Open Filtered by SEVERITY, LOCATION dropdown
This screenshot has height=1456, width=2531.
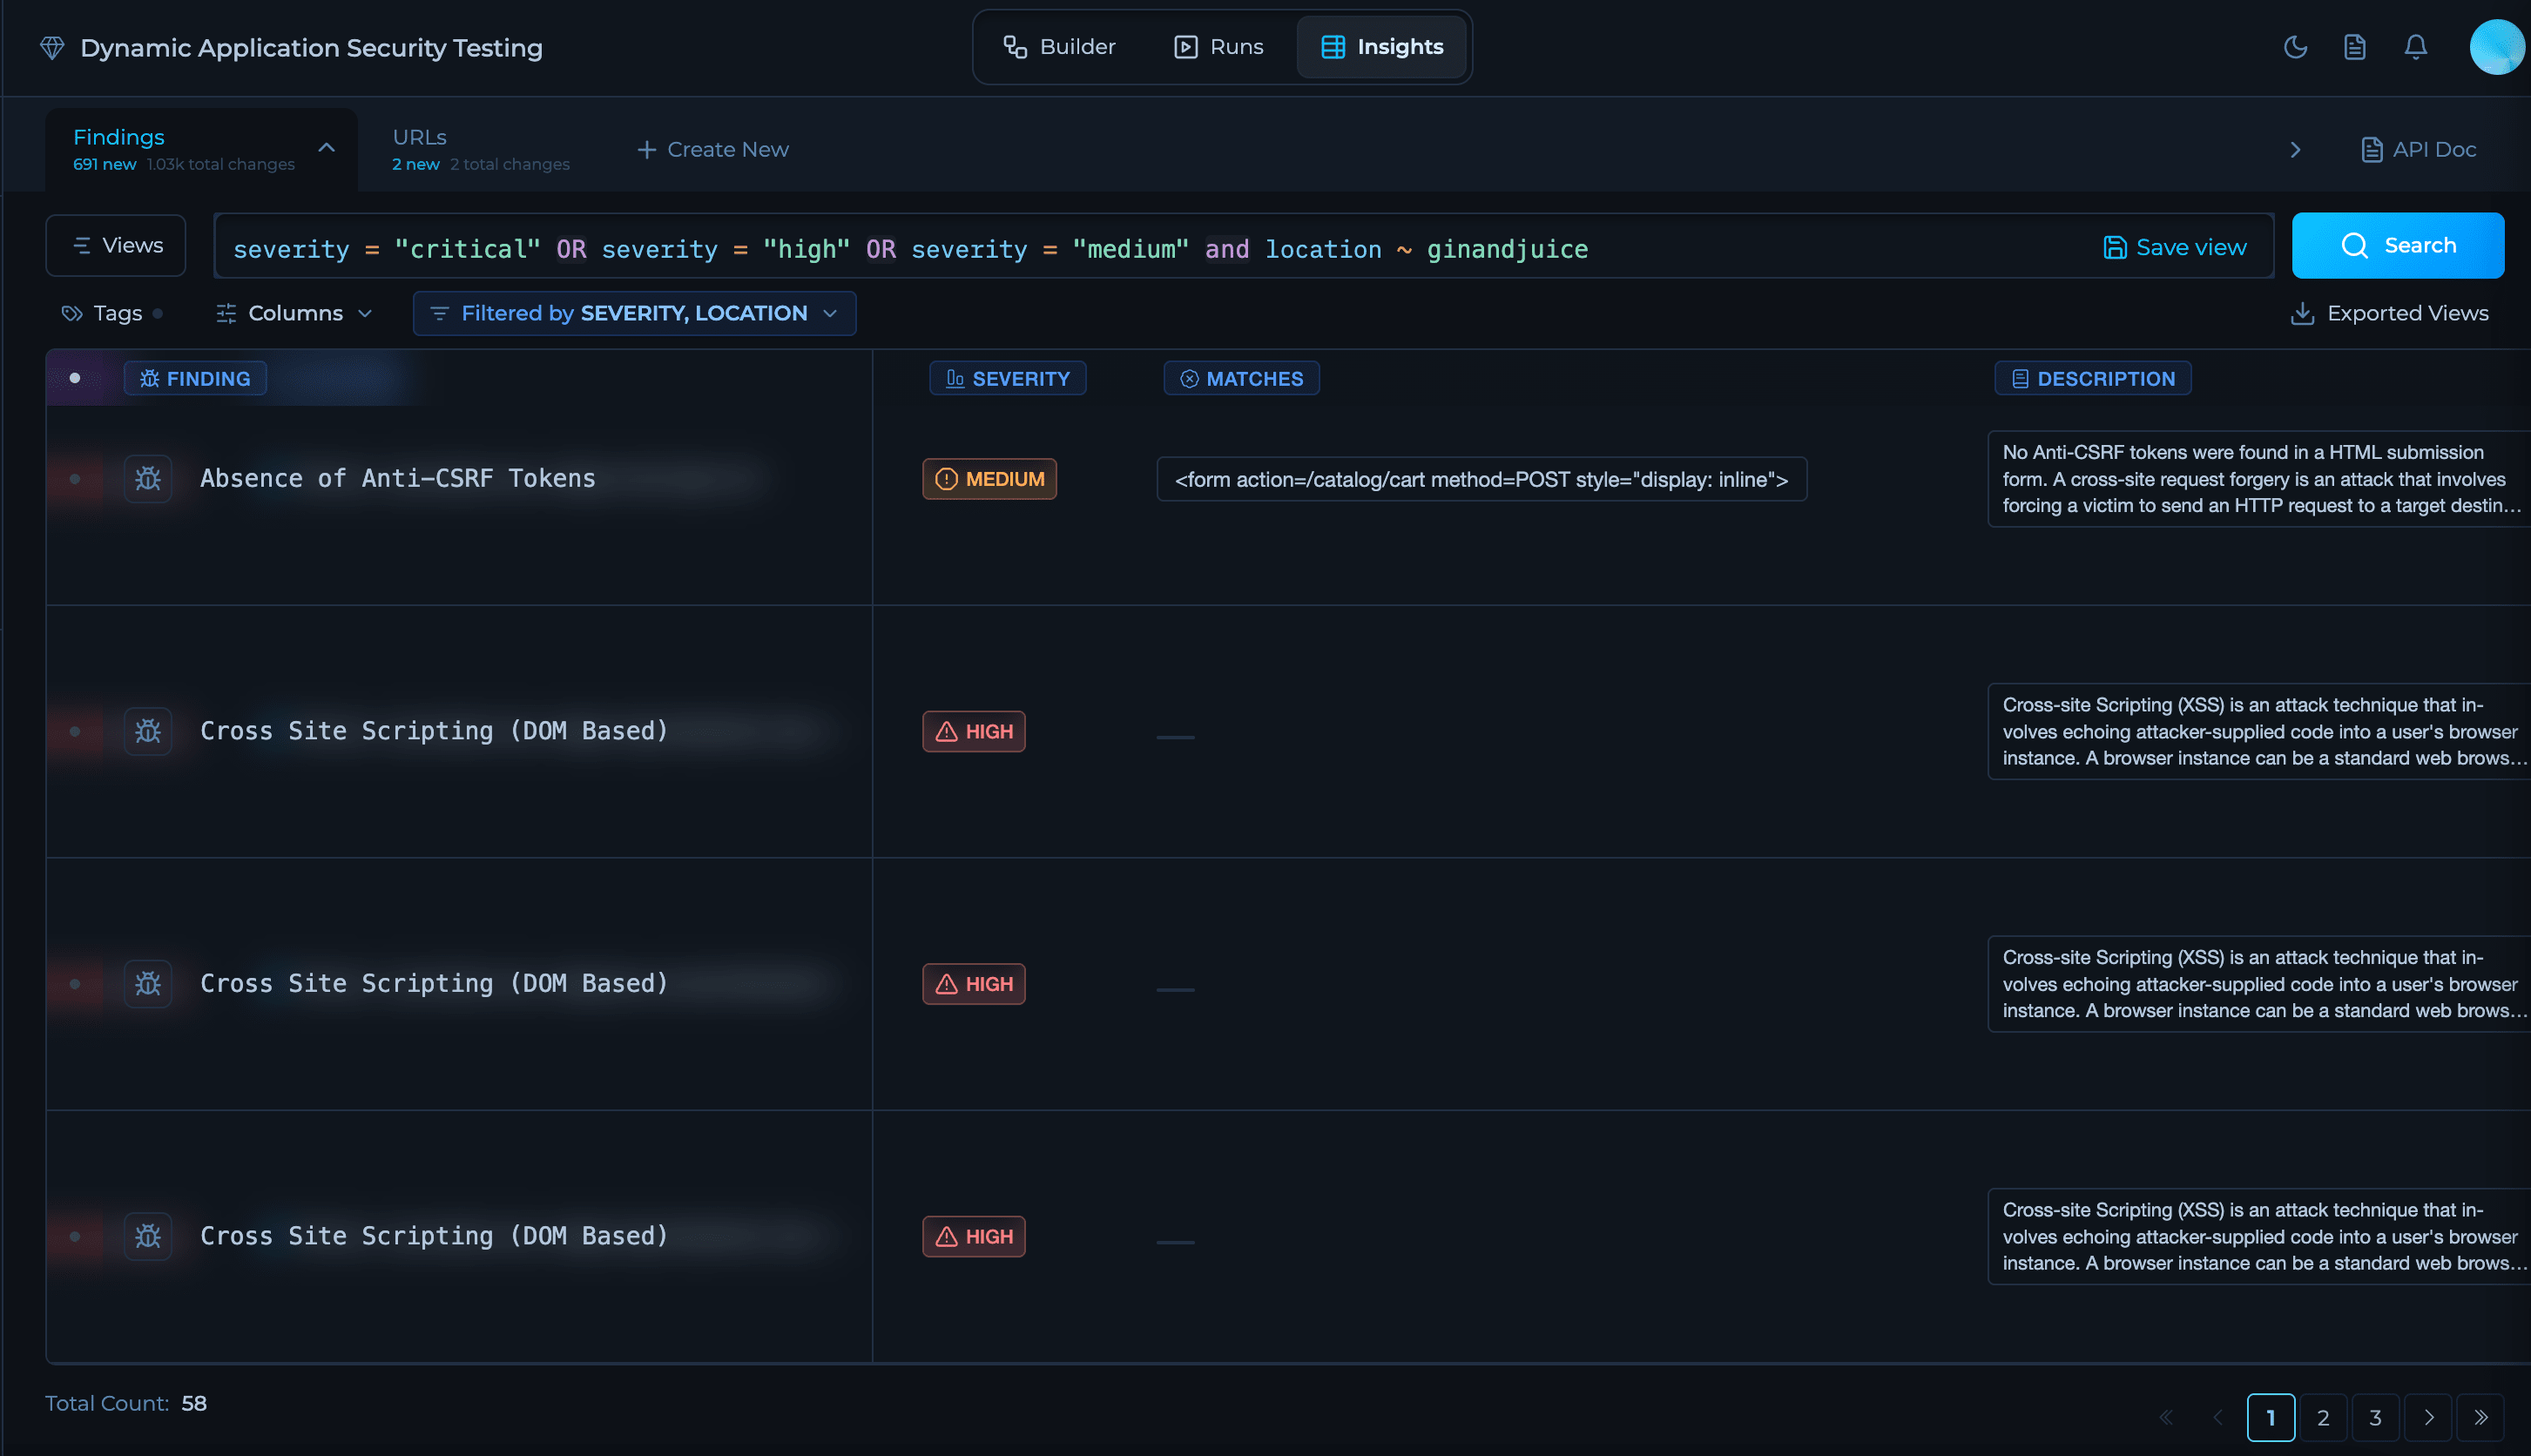[634, 313]
